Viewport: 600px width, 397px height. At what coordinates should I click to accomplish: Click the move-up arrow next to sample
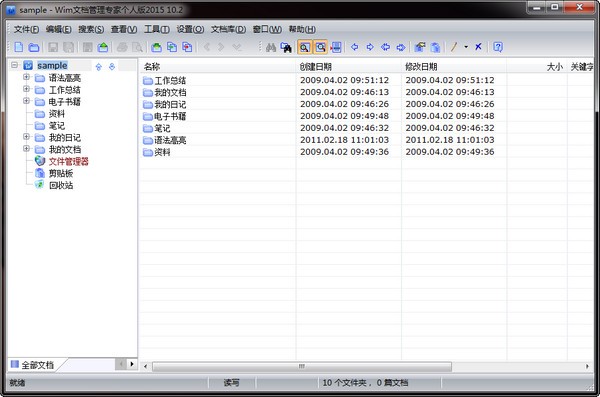[99, 67]
